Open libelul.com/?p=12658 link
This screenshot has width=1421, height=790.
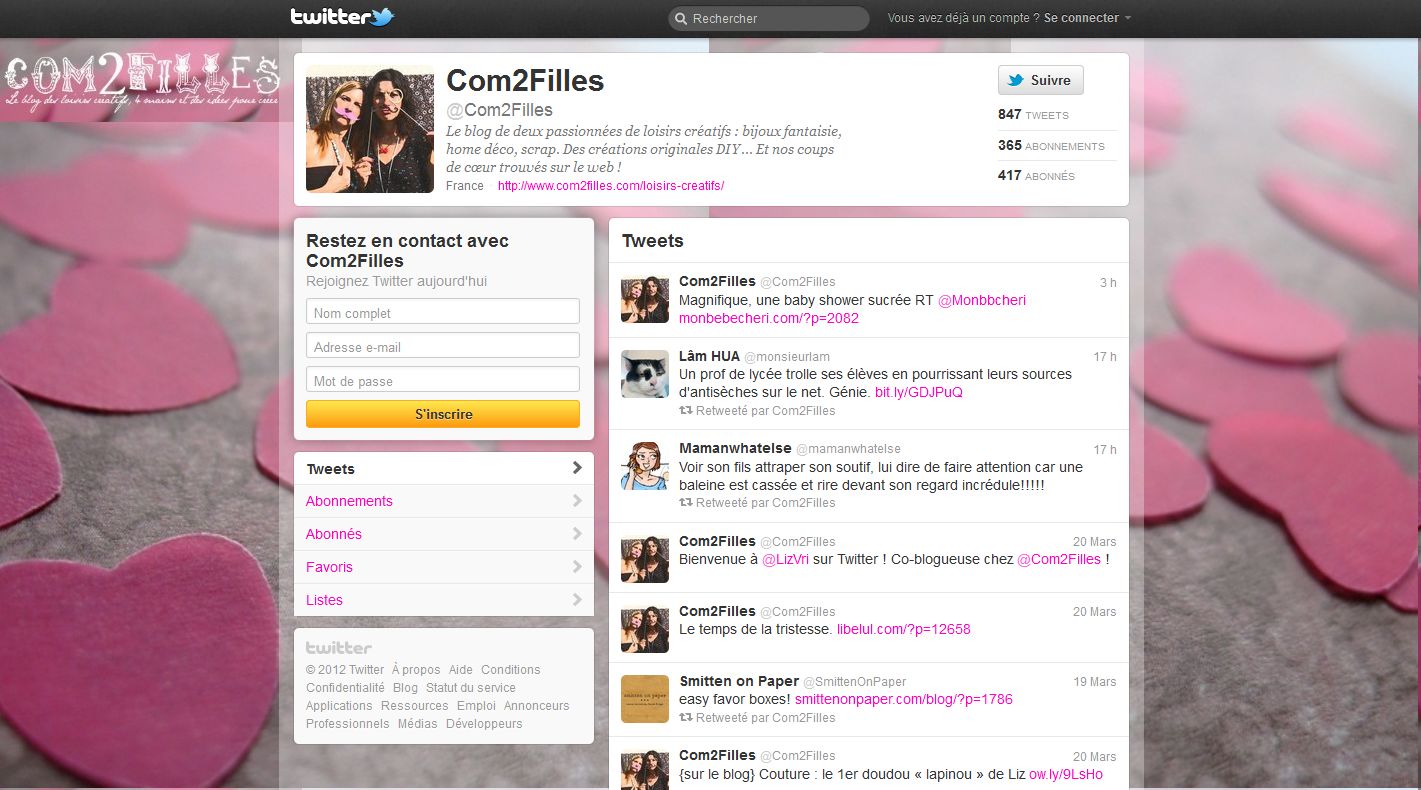pyautogui.click(x=904, y=630)
